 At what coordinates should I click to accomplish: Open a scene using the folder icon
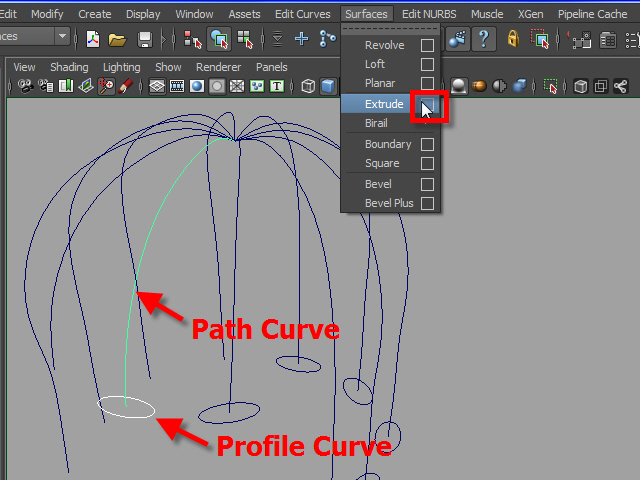coord(118,40)
